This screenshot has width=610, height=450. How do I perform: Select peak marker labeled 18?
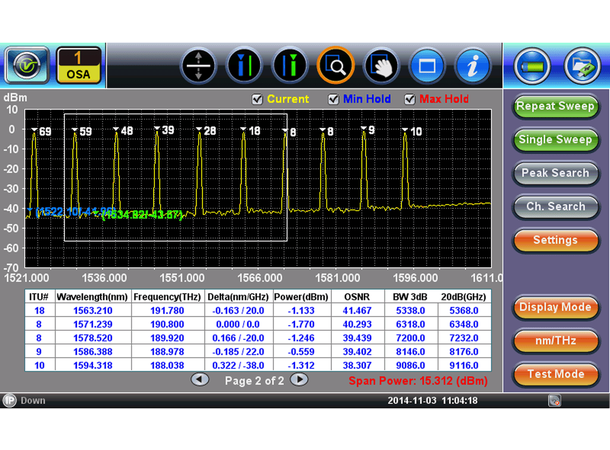[x=250, y=131]
